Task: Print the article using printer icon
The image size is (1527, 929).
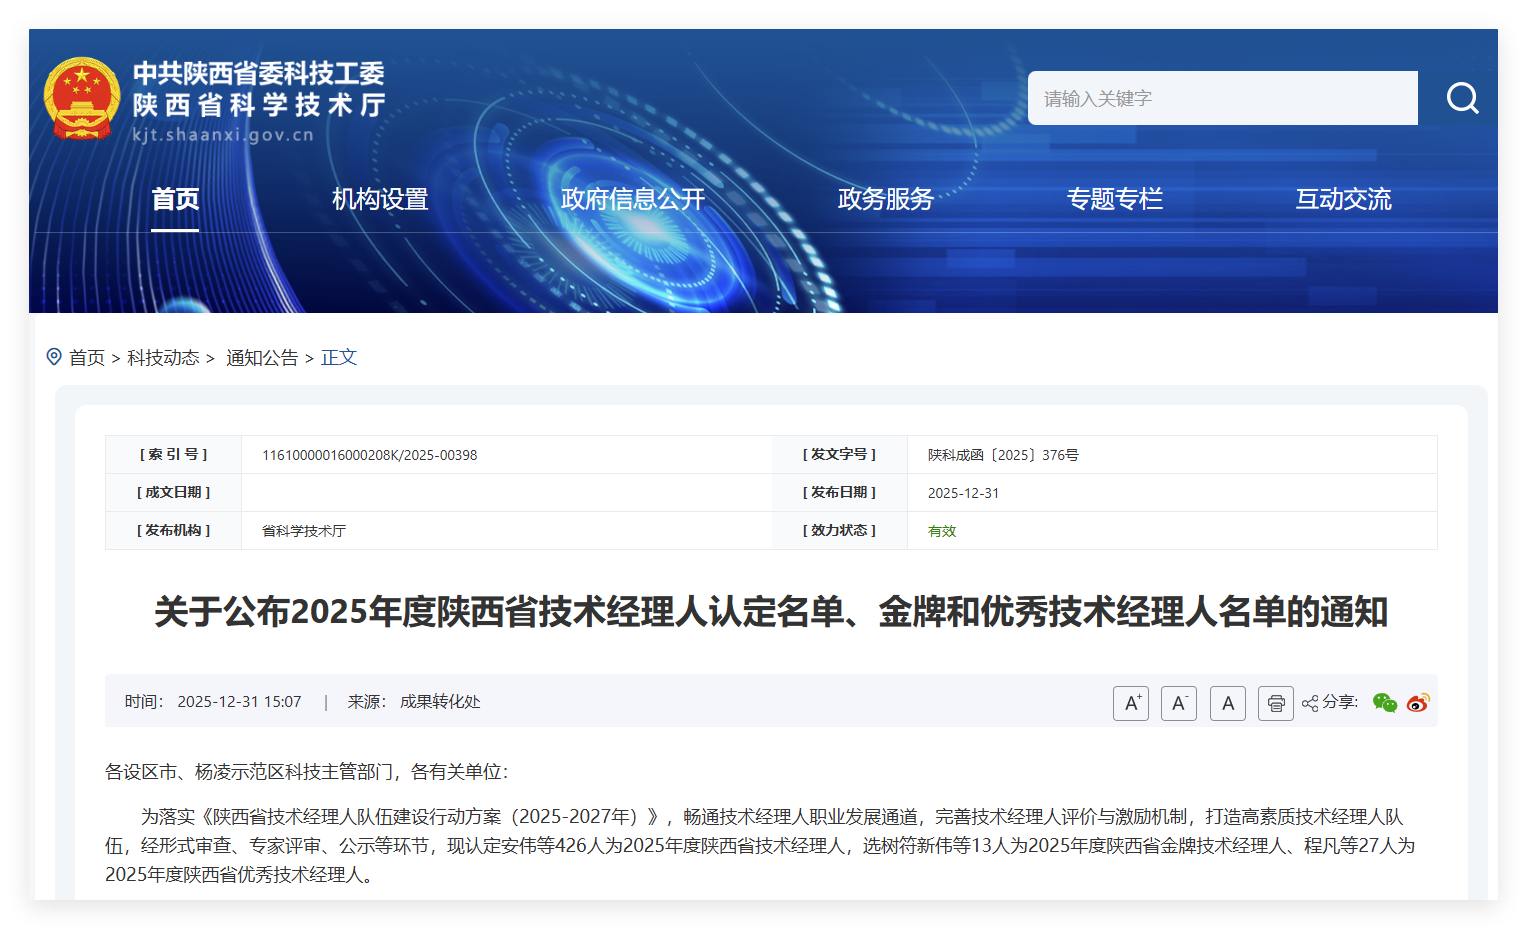Action: tap(1276, 703)
